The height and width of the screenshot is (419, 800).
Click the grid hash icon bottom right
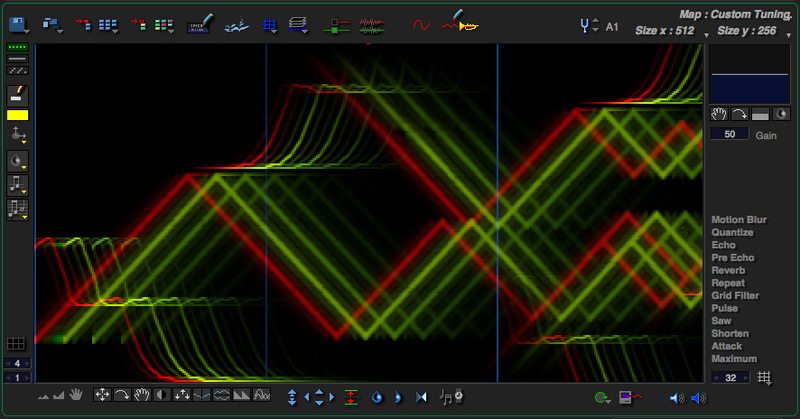[x=764, y=377]
